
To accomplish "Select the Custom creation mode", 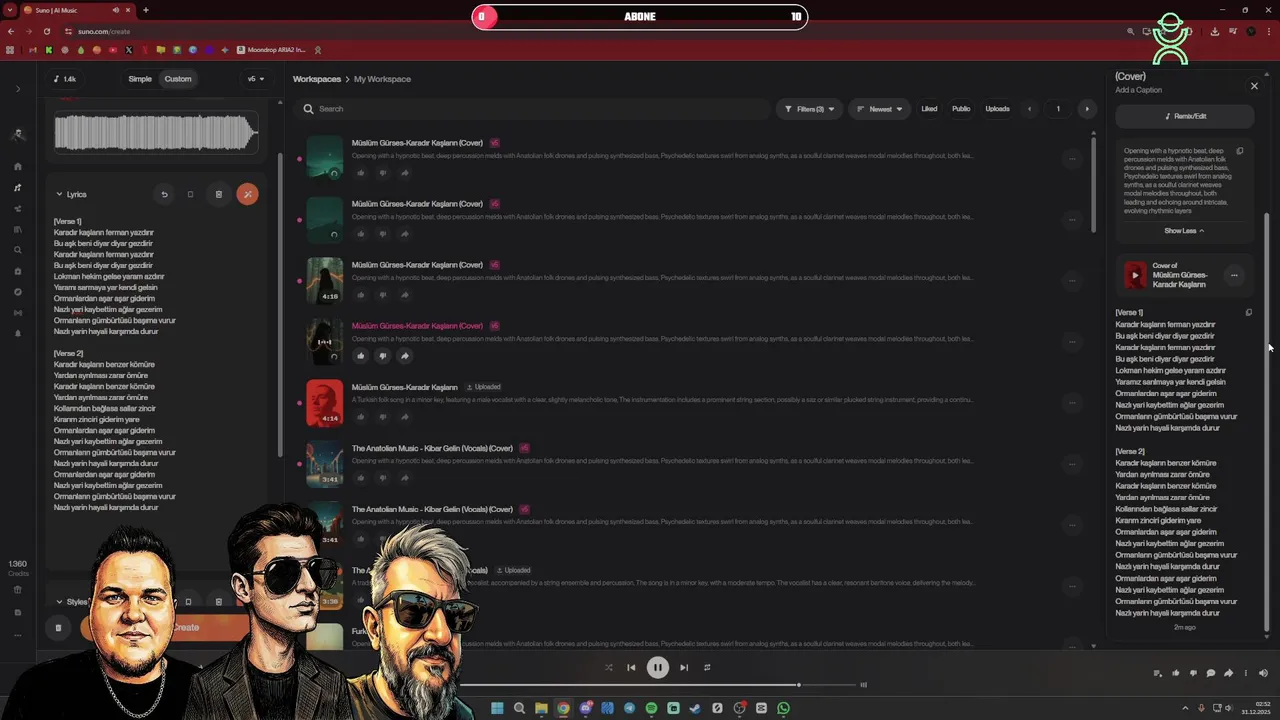I will click(x=178, y=79).
